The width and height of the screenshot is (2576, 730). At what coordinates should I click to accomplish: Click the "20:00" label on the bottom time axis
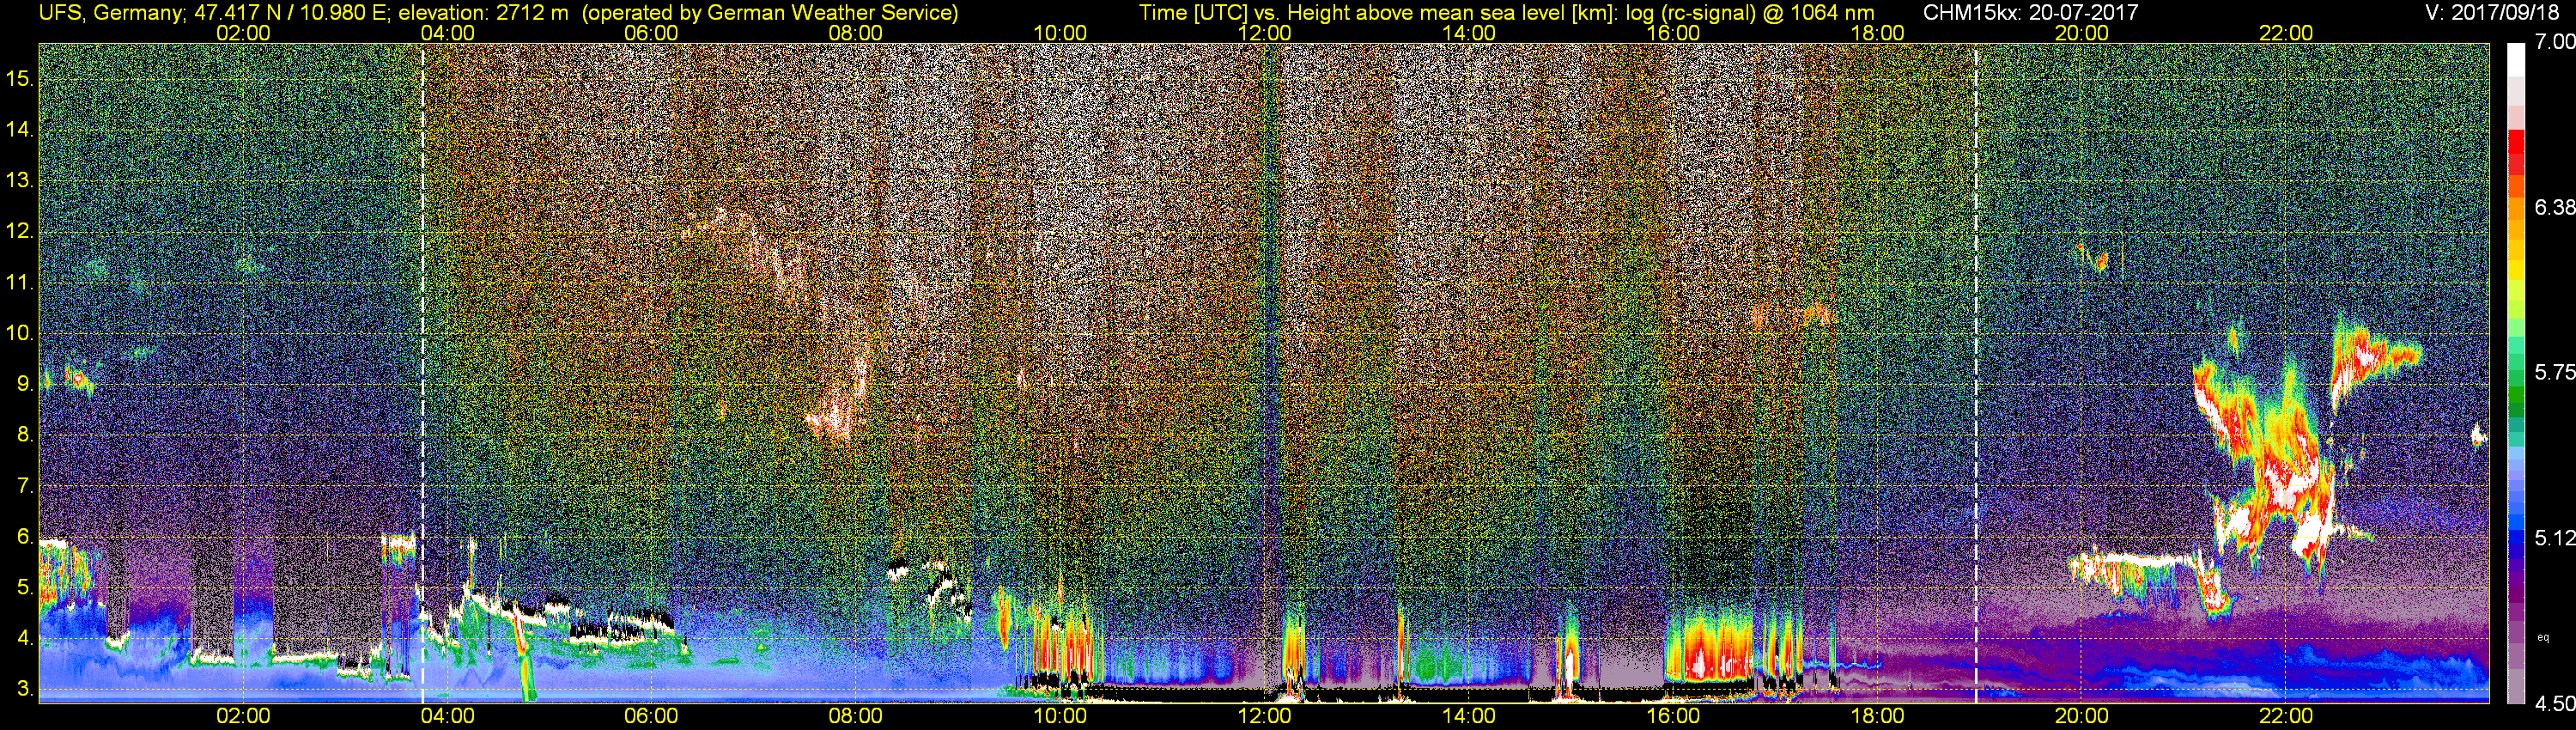pyautogui.click(x=2082, y=716)
